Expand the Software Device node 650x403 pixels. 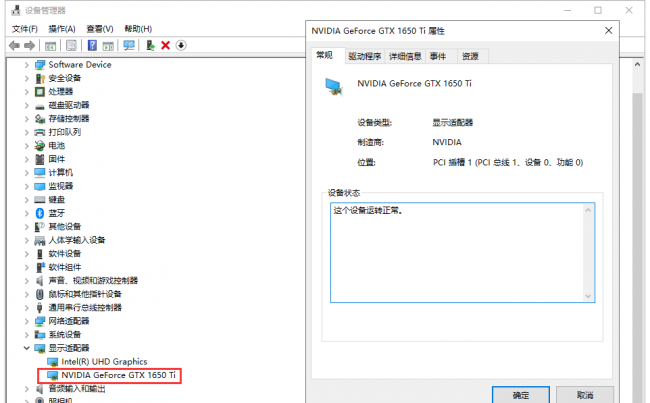(27, 65)
